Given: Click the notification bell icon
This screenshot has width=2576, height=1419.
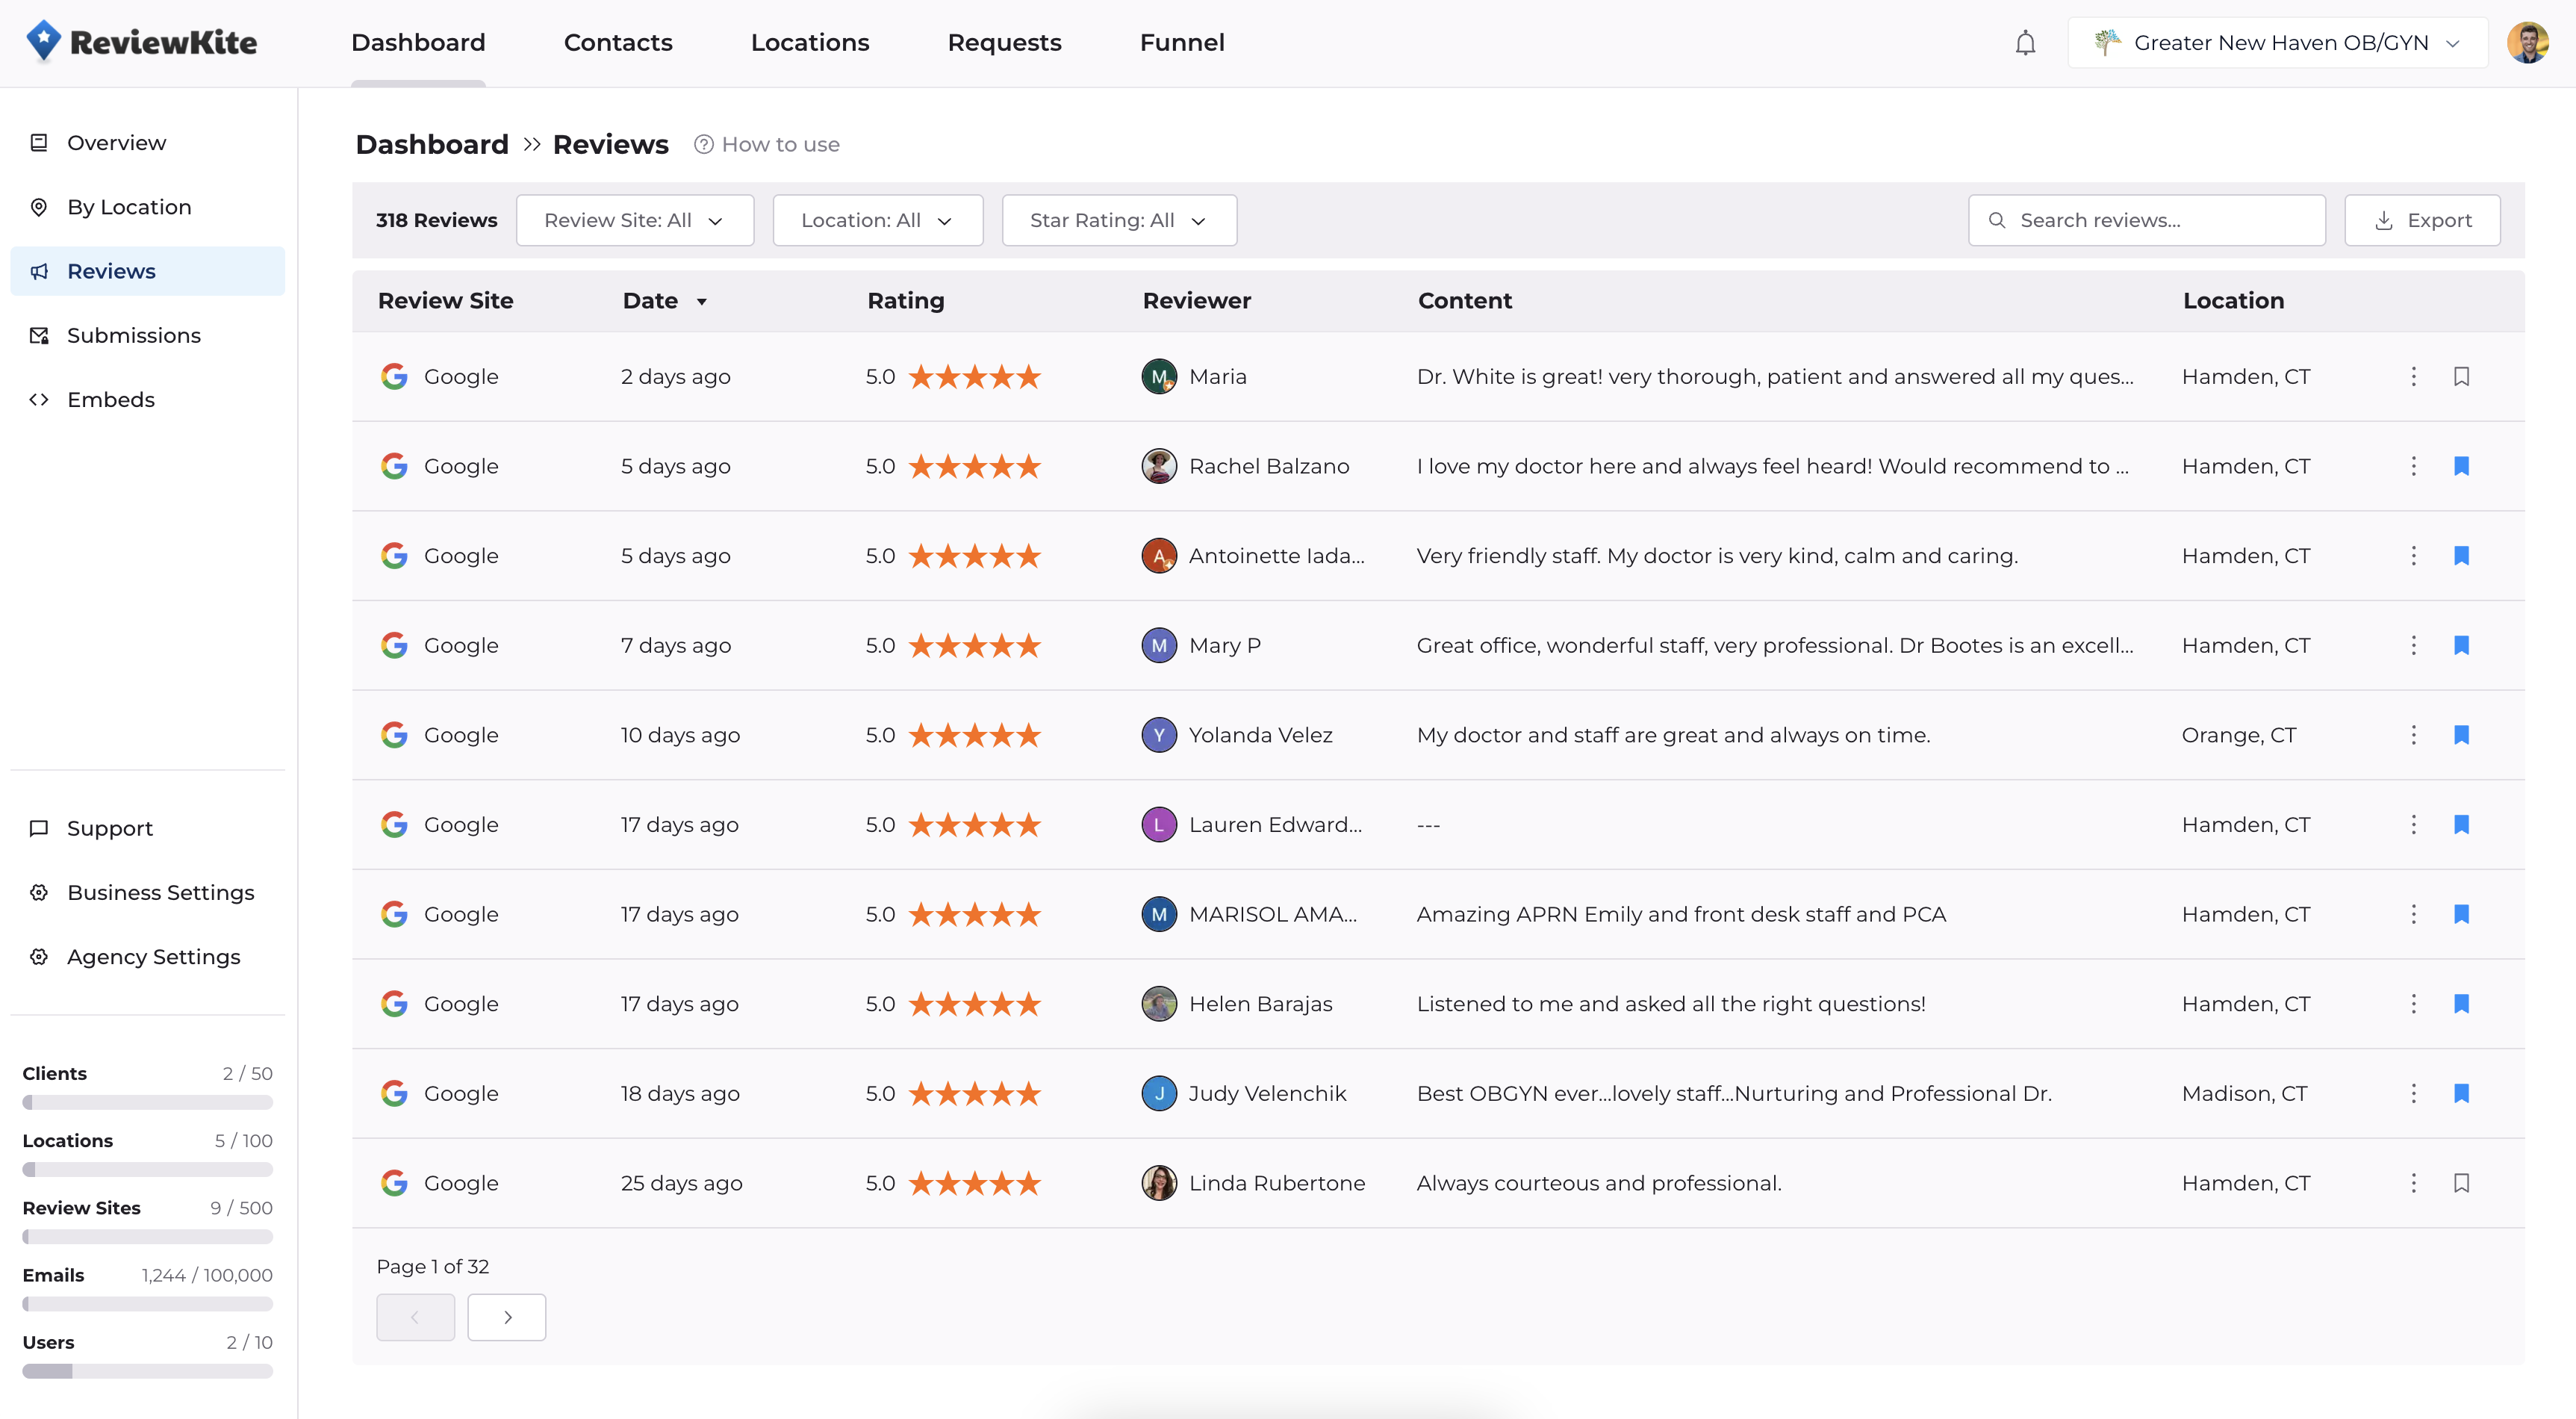Looking at the screenshot, I should click(2025, 43).
